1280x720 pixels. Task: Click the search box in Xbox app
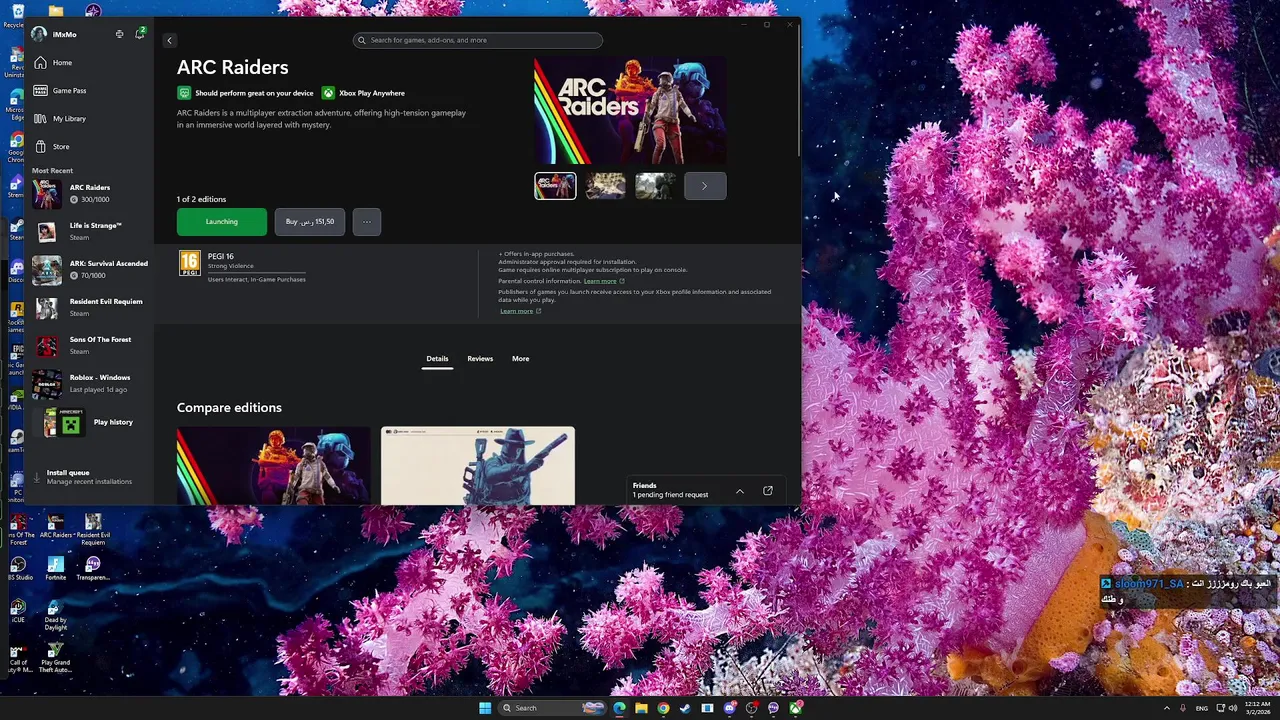pos(478,40)
